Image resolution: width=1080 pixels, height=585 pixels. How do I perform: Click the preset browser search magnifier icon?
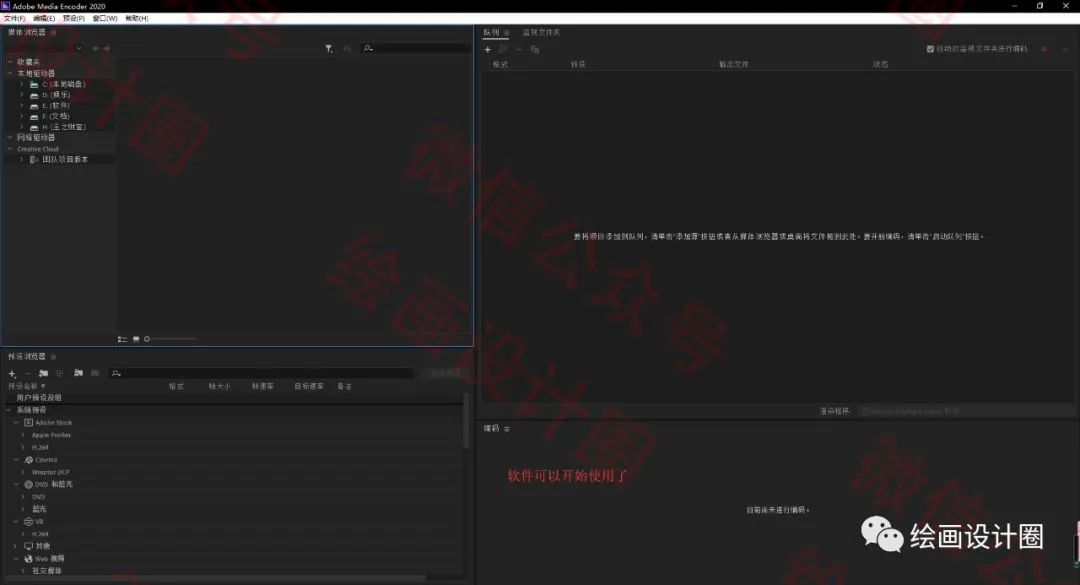116,373
